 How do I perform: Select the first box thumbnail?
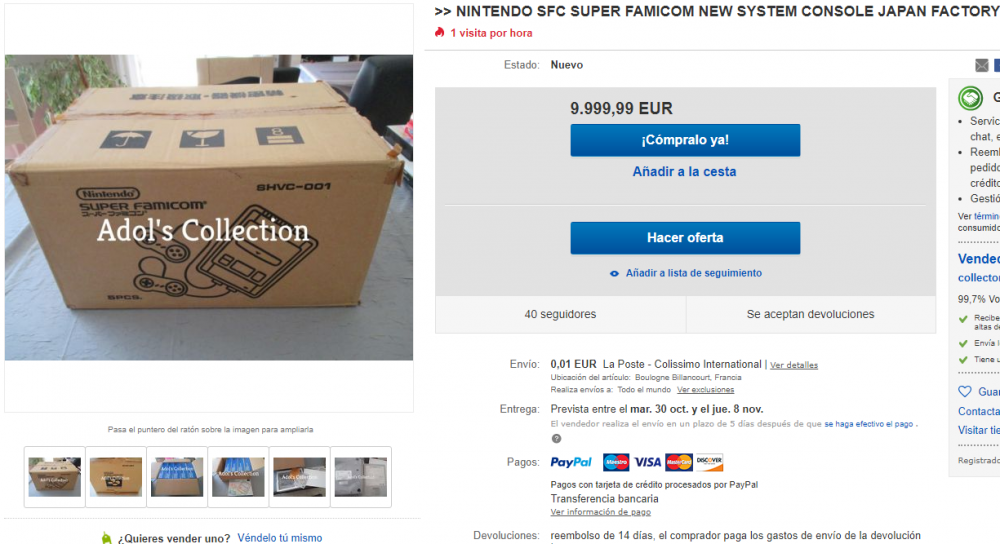tap(55, 477)
